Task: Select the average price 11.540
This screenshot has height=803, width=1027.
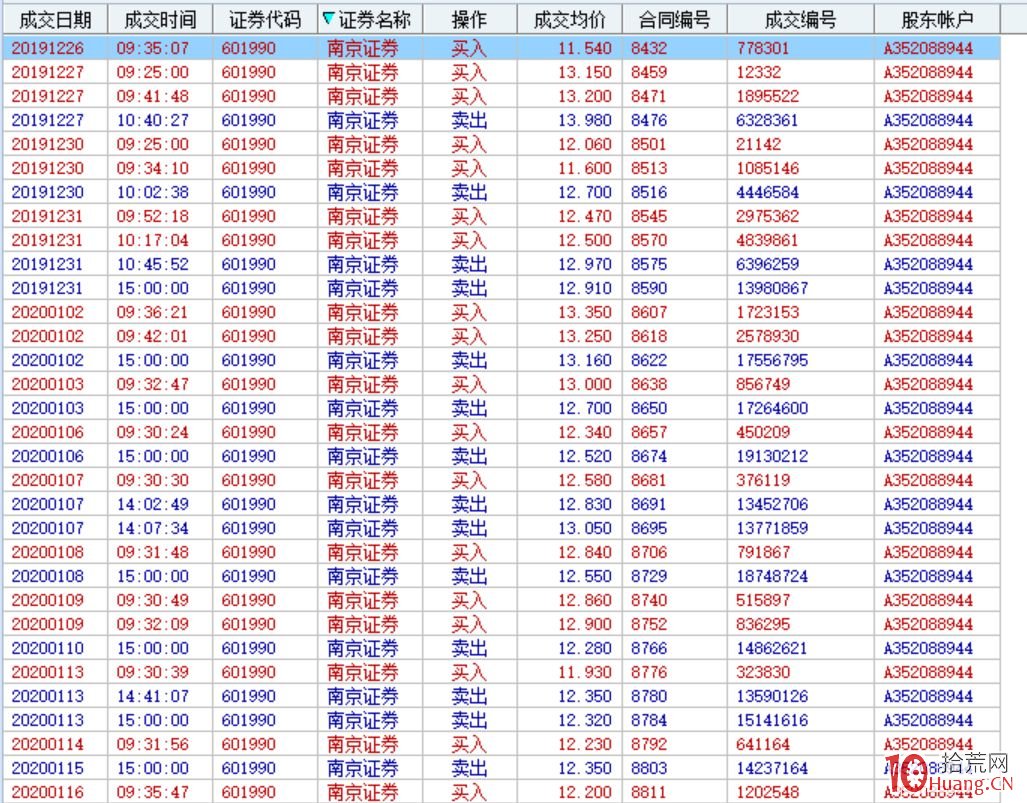Action: coord(585,48)
